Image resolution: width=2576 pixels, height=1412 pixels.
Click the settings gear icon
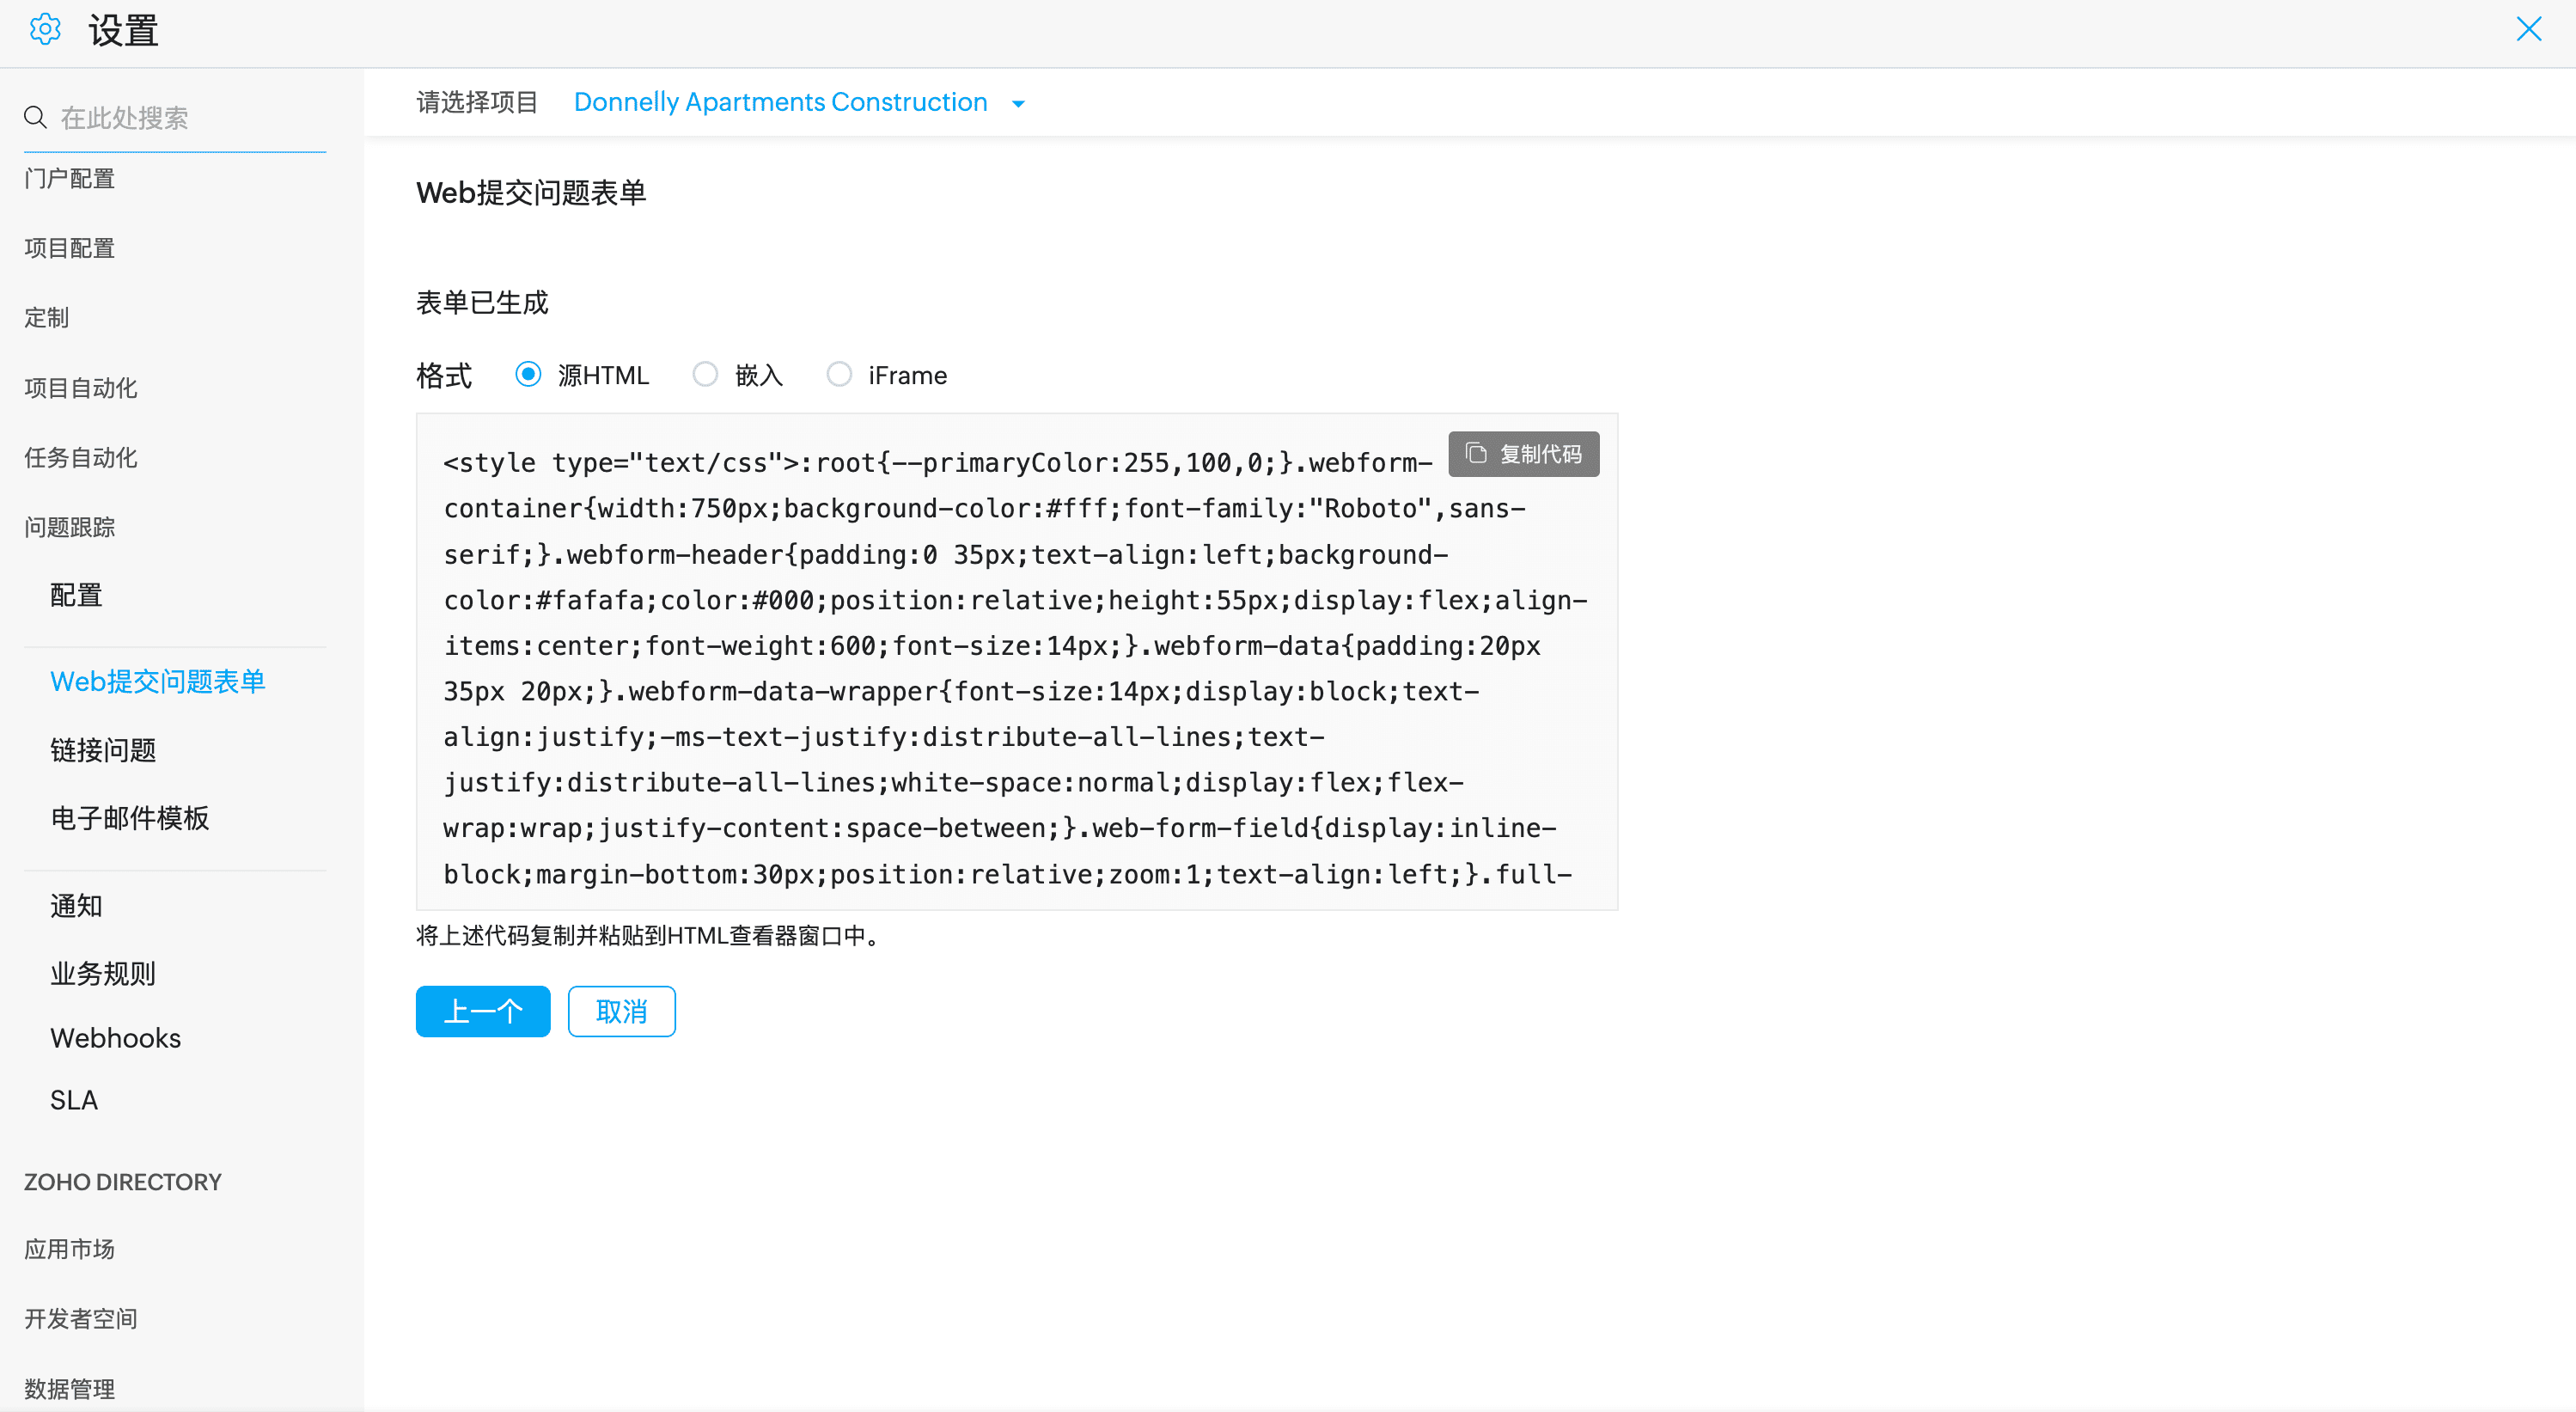(x=45, y=30)
